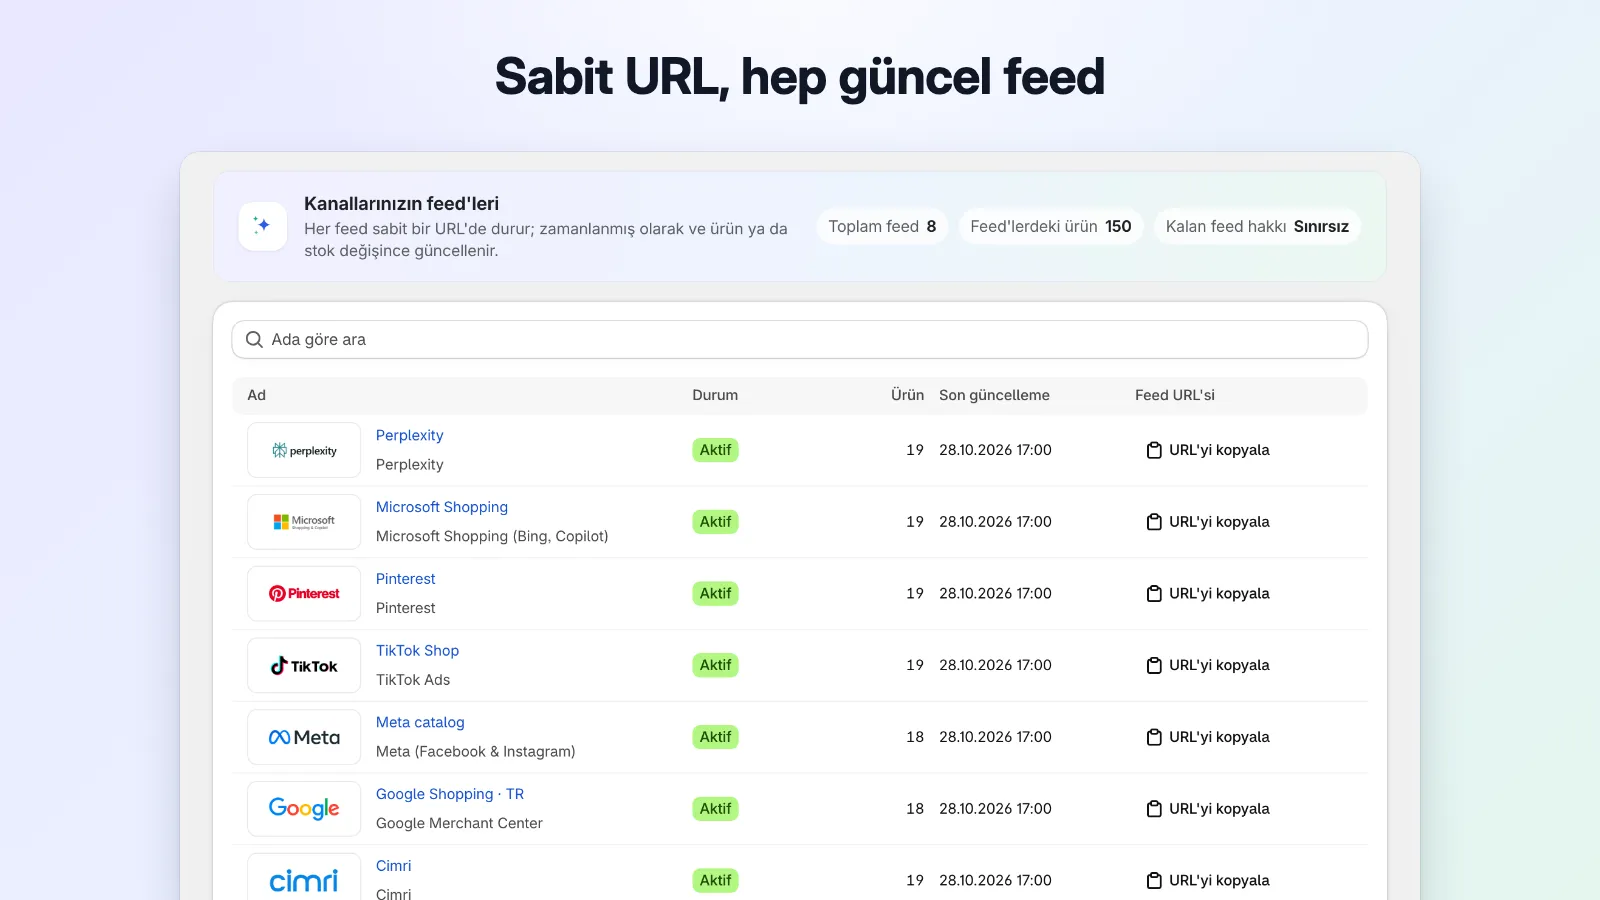Click 'Microsoft Shopping (Bing, Copilot)' subtitle text

point(492,536)
